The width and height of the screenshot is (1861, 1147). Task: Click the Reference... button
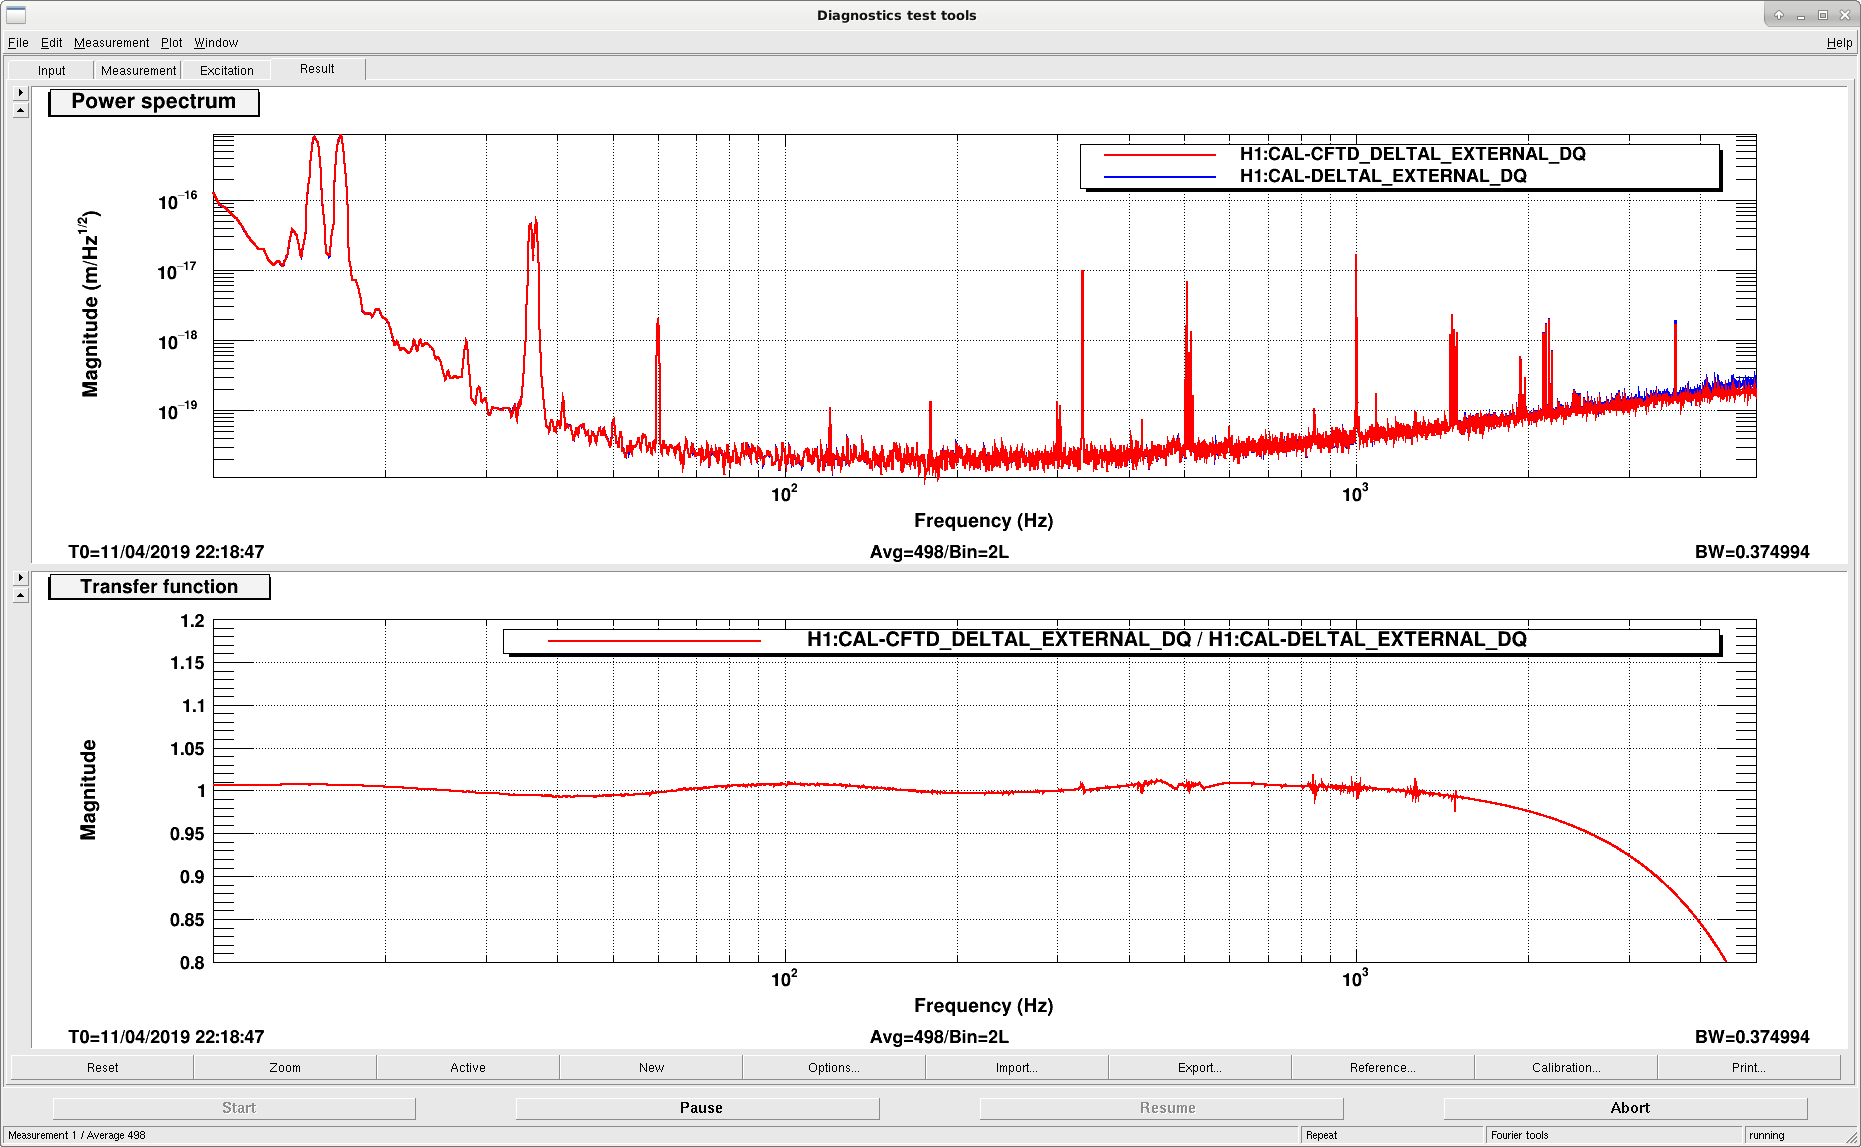[x=1383, y=1067]
